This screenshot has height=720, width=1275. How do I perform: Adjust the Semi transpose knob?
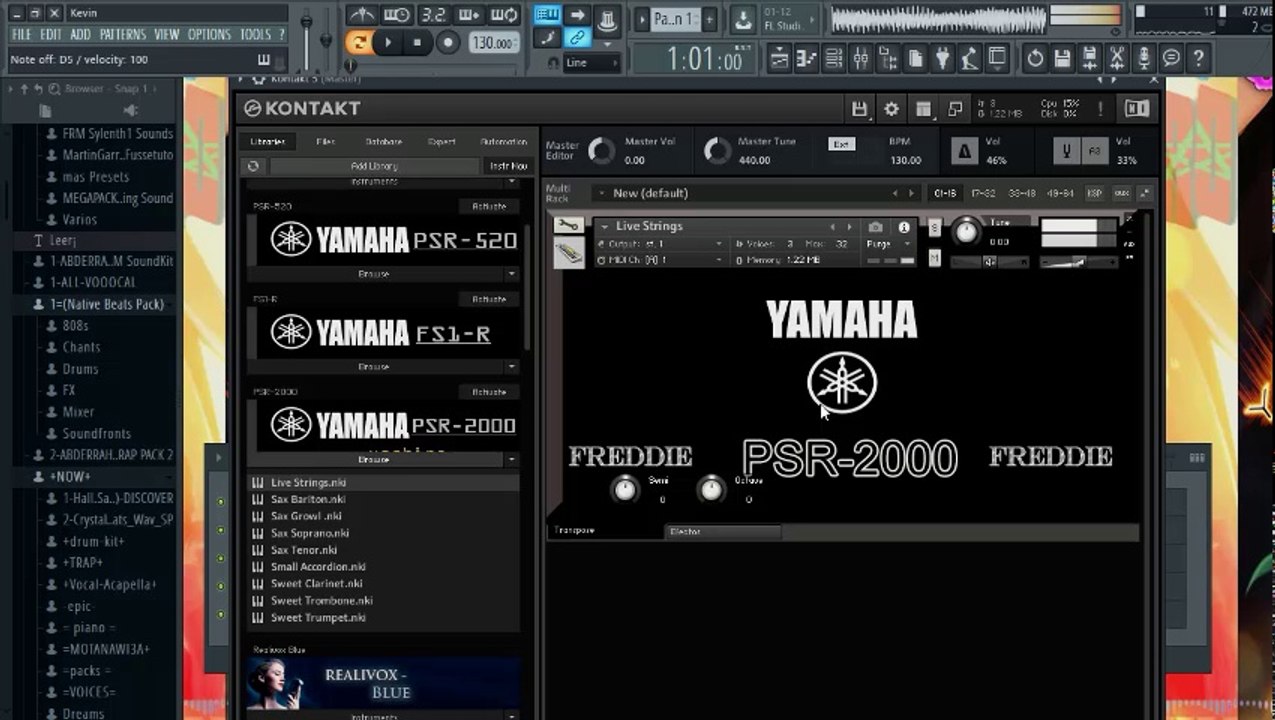(624, 489)
